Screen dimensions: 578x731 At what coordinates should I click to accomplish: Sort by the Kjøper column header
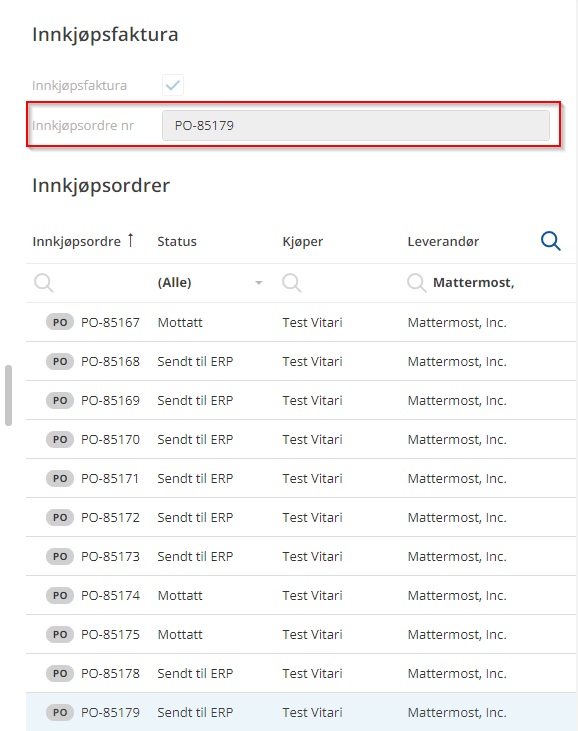tap(303, 241)
